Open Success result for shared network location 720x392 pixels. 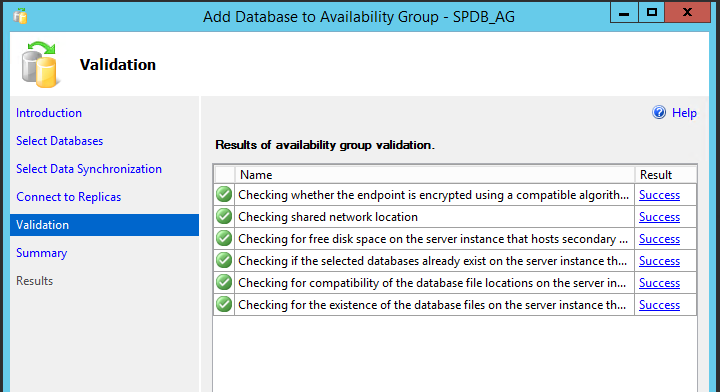pyautogui.click(x=659, y=217)
